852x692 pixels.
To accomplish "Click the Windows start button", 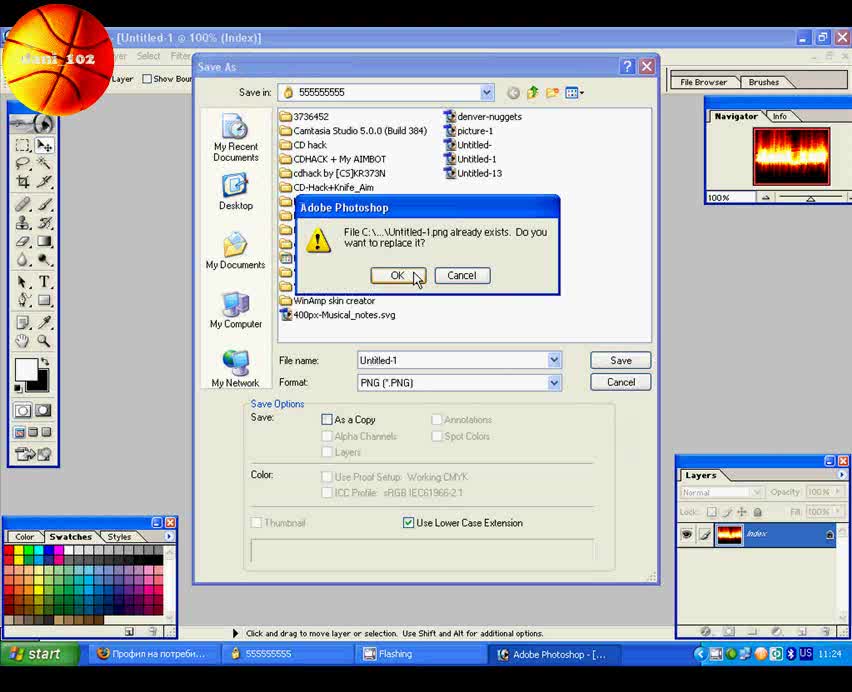I will [39, 654].
